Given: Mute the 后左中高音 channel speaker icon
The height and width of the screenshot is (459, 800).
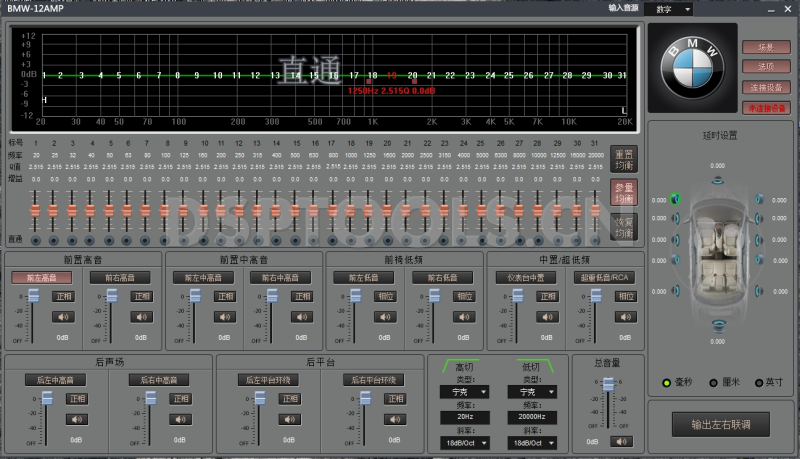Looking at the screenshot, I should point(78,418).
